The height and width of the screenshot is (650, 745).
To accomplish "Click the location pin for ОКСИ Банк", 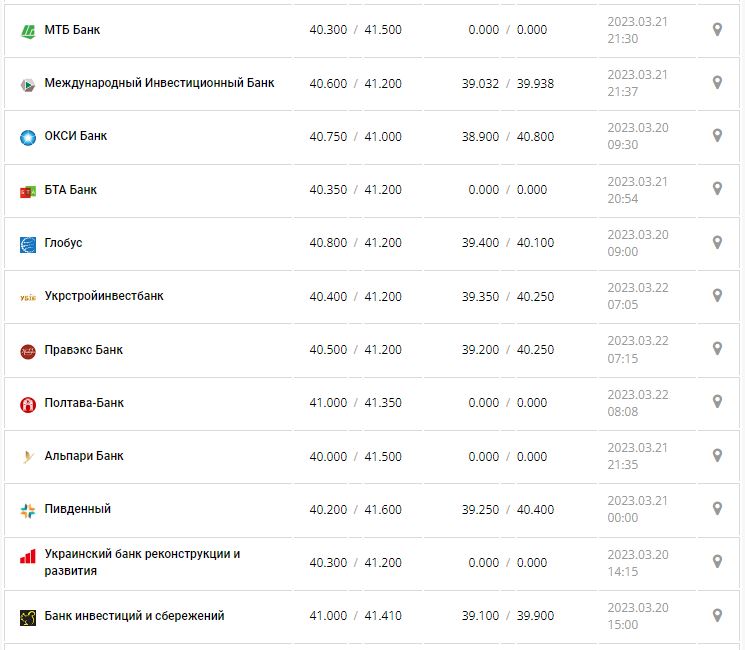I will tap(717, 136).
